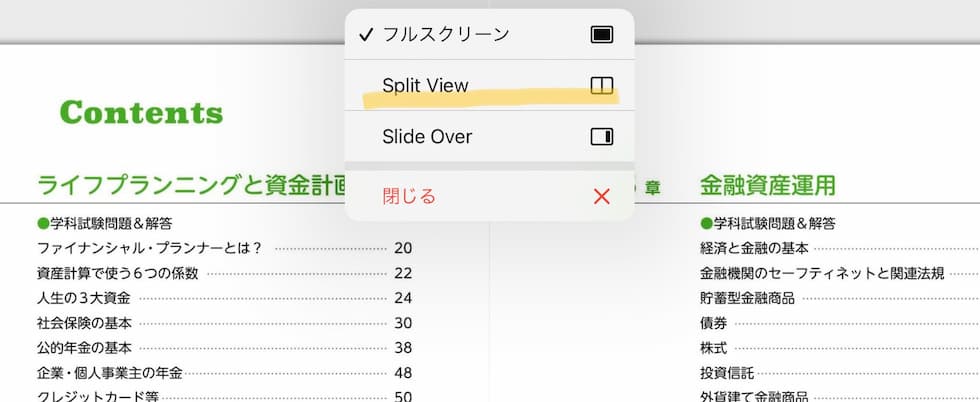Click the Split View two-pane icon

(x=601, y=86)
